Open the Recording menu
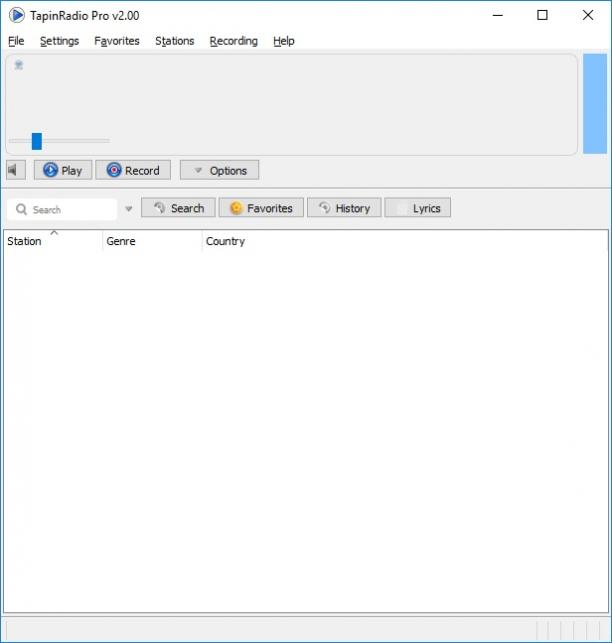The height and width of the screenshot is (643, 612). (x=233, y=41)
